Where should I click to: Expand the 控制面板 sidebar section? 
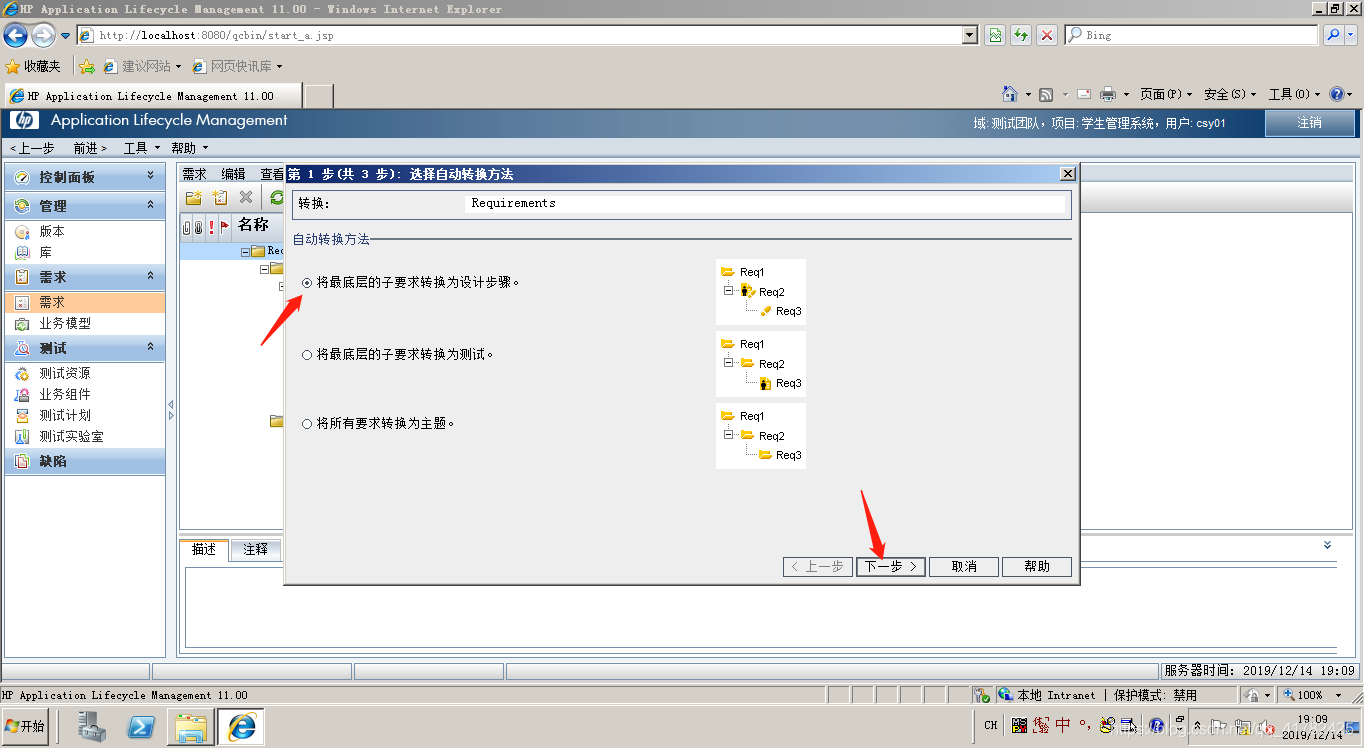click(151, 176)
